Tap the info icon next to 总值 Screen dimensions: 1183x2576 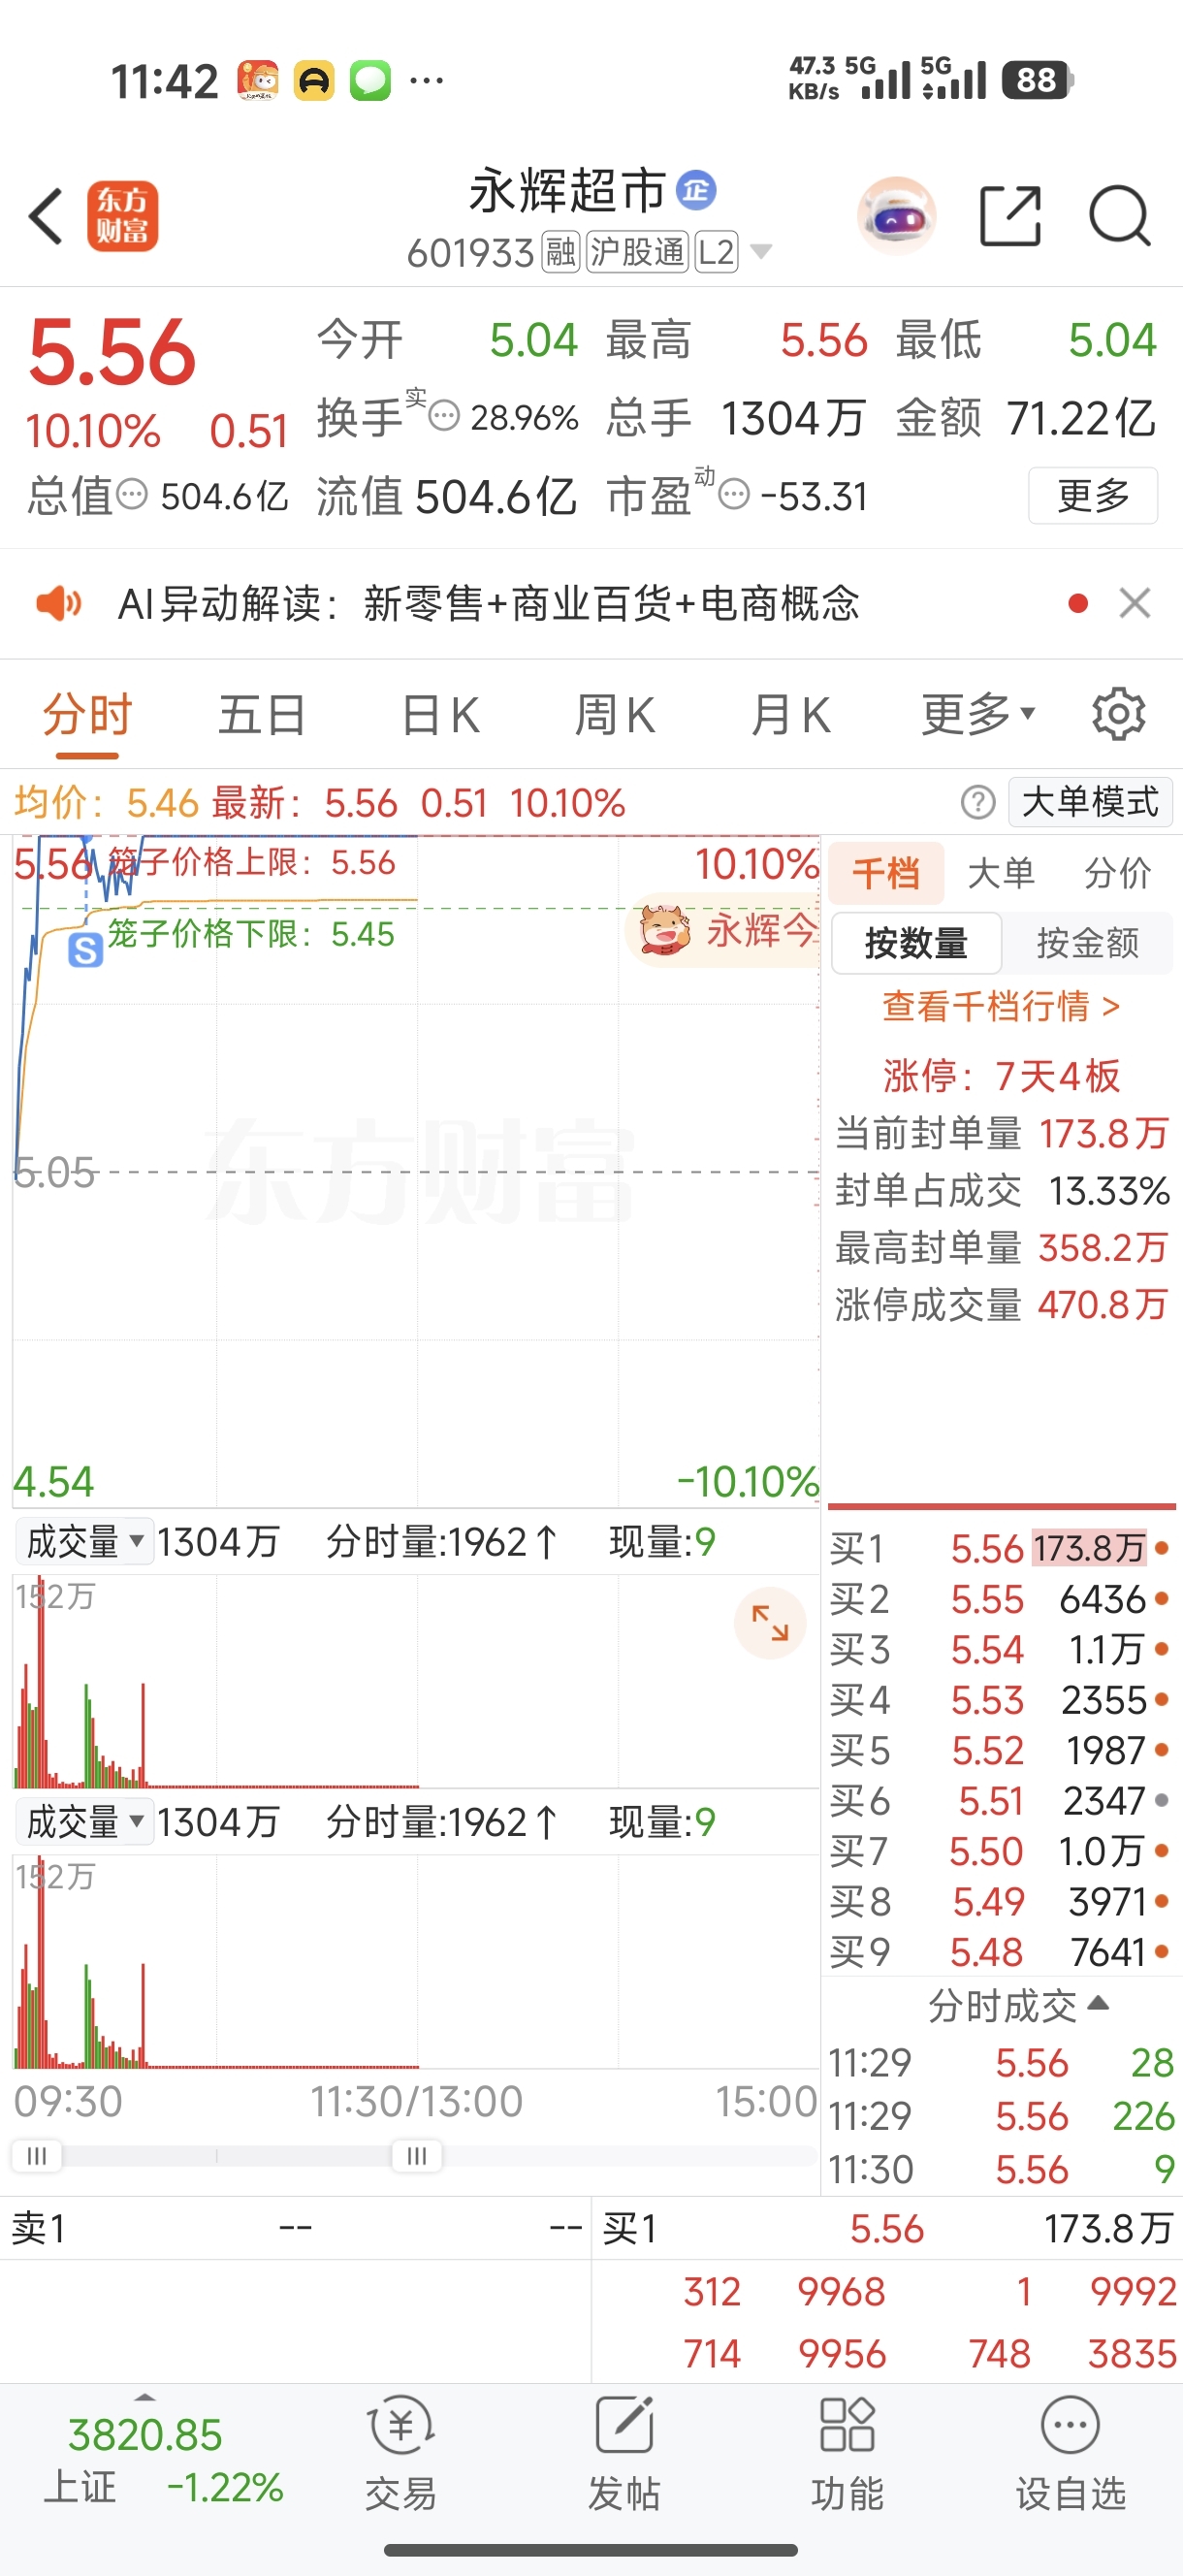[132, 494]
